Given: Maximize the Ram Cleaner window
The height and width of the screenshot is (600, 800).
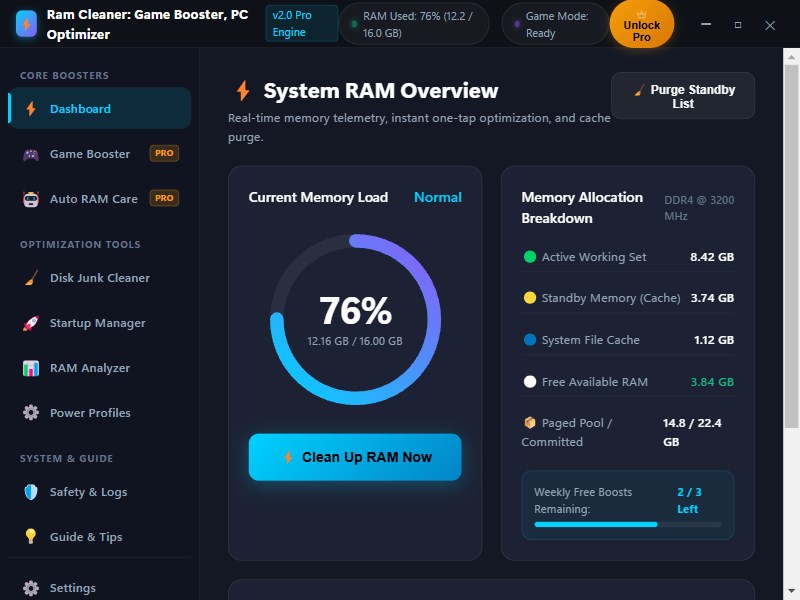Looking at the screenshot, I should point(738,24).
